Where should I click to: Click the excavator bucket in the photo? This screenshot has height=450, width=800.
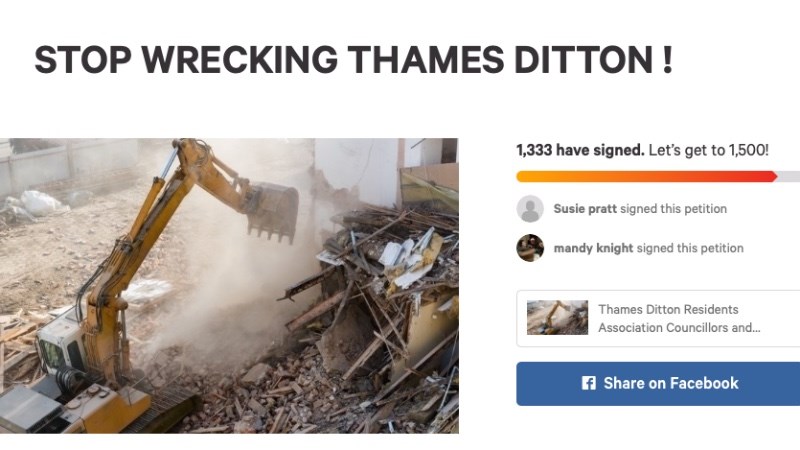[273, 213]
